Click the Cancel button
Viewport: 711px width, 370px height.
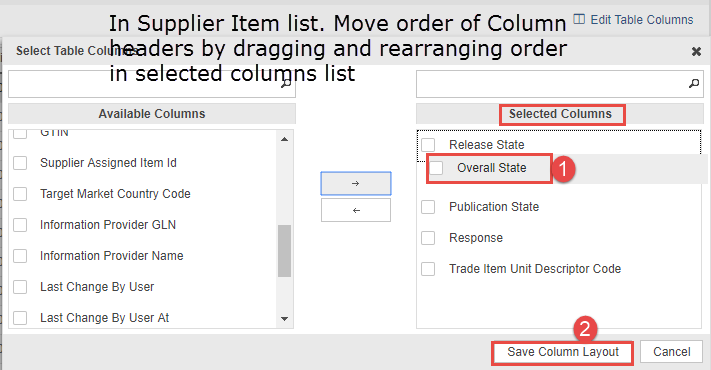(x=672, y=352)
